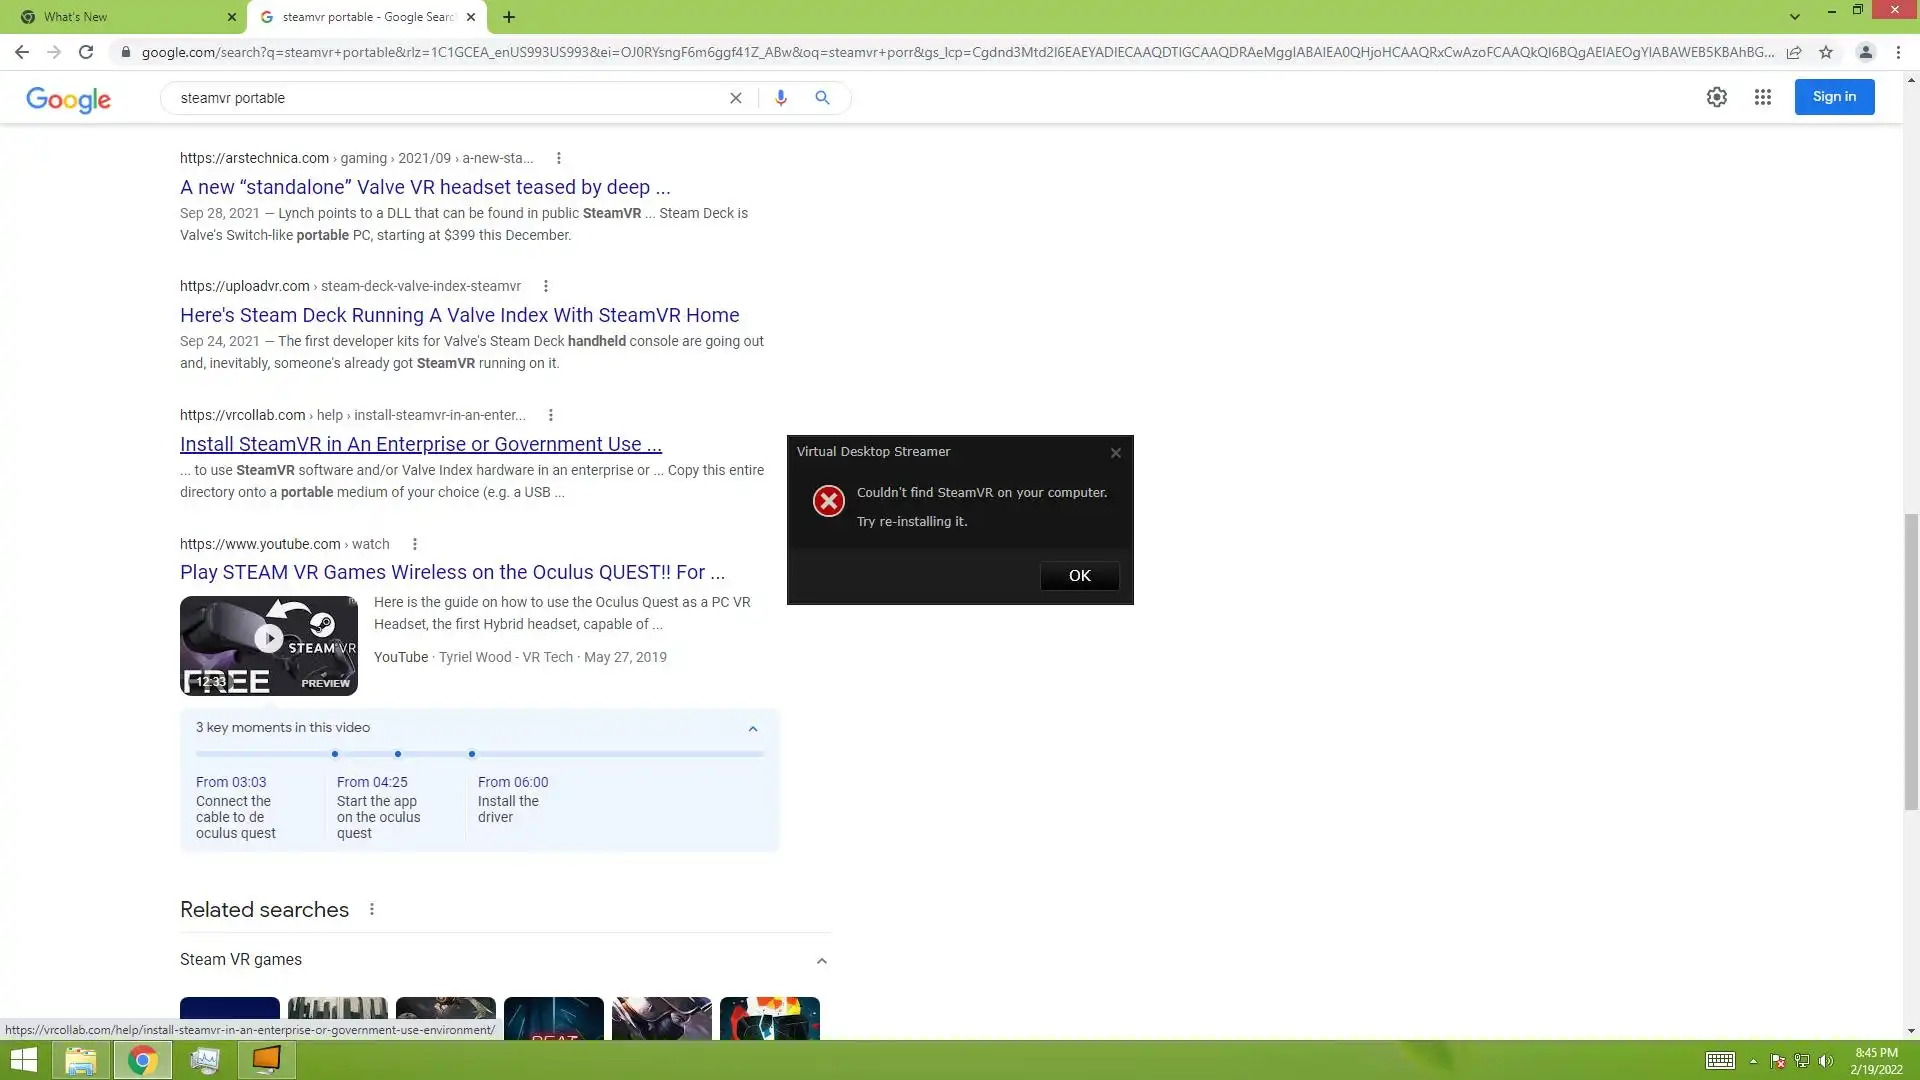Screen dimensions: 1920x1080
Task: Click the magnifier search icon
Action: pos(822,98)
